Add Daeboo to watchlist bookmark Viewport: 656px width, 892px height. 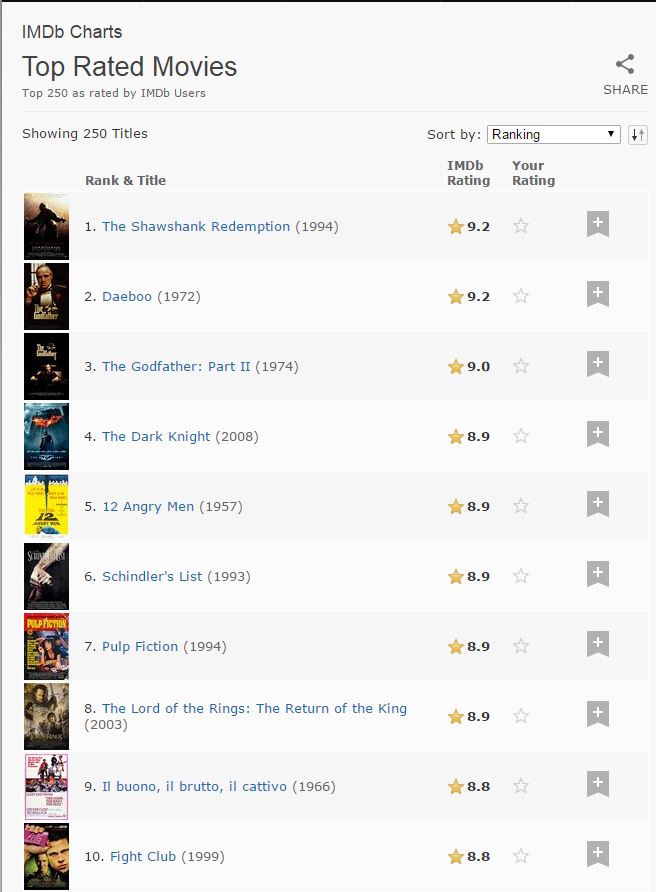598,294
